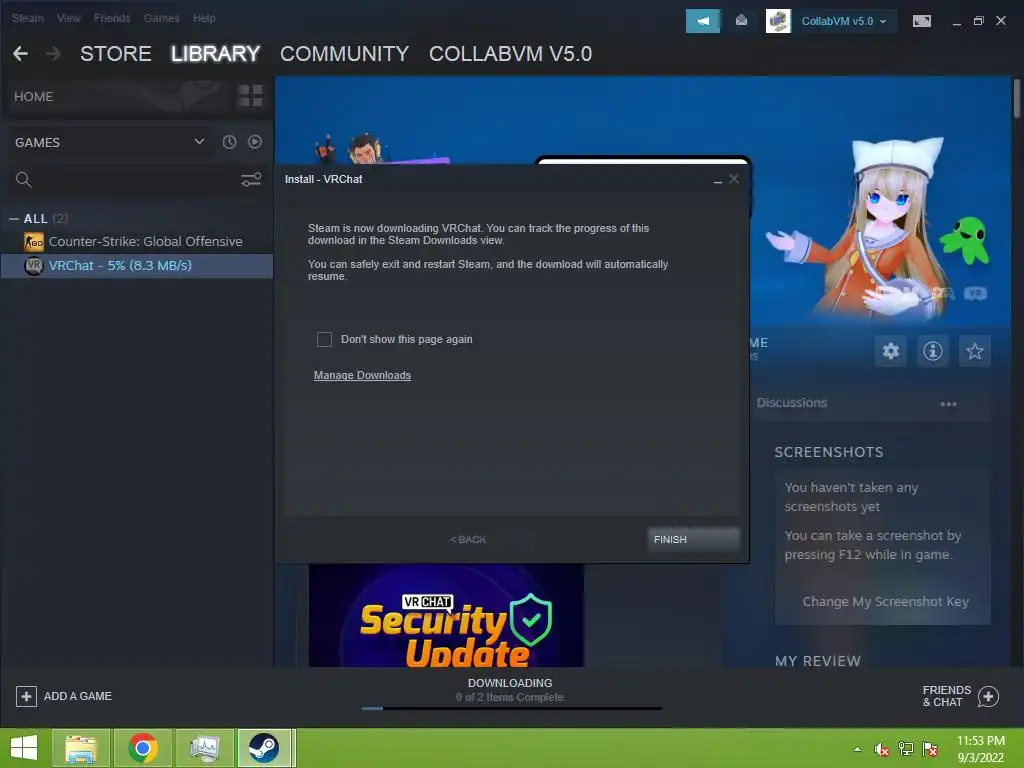1024x768 pixels.
Task: Open the Steam announcements megaphone icon
Action: [703, 21]
